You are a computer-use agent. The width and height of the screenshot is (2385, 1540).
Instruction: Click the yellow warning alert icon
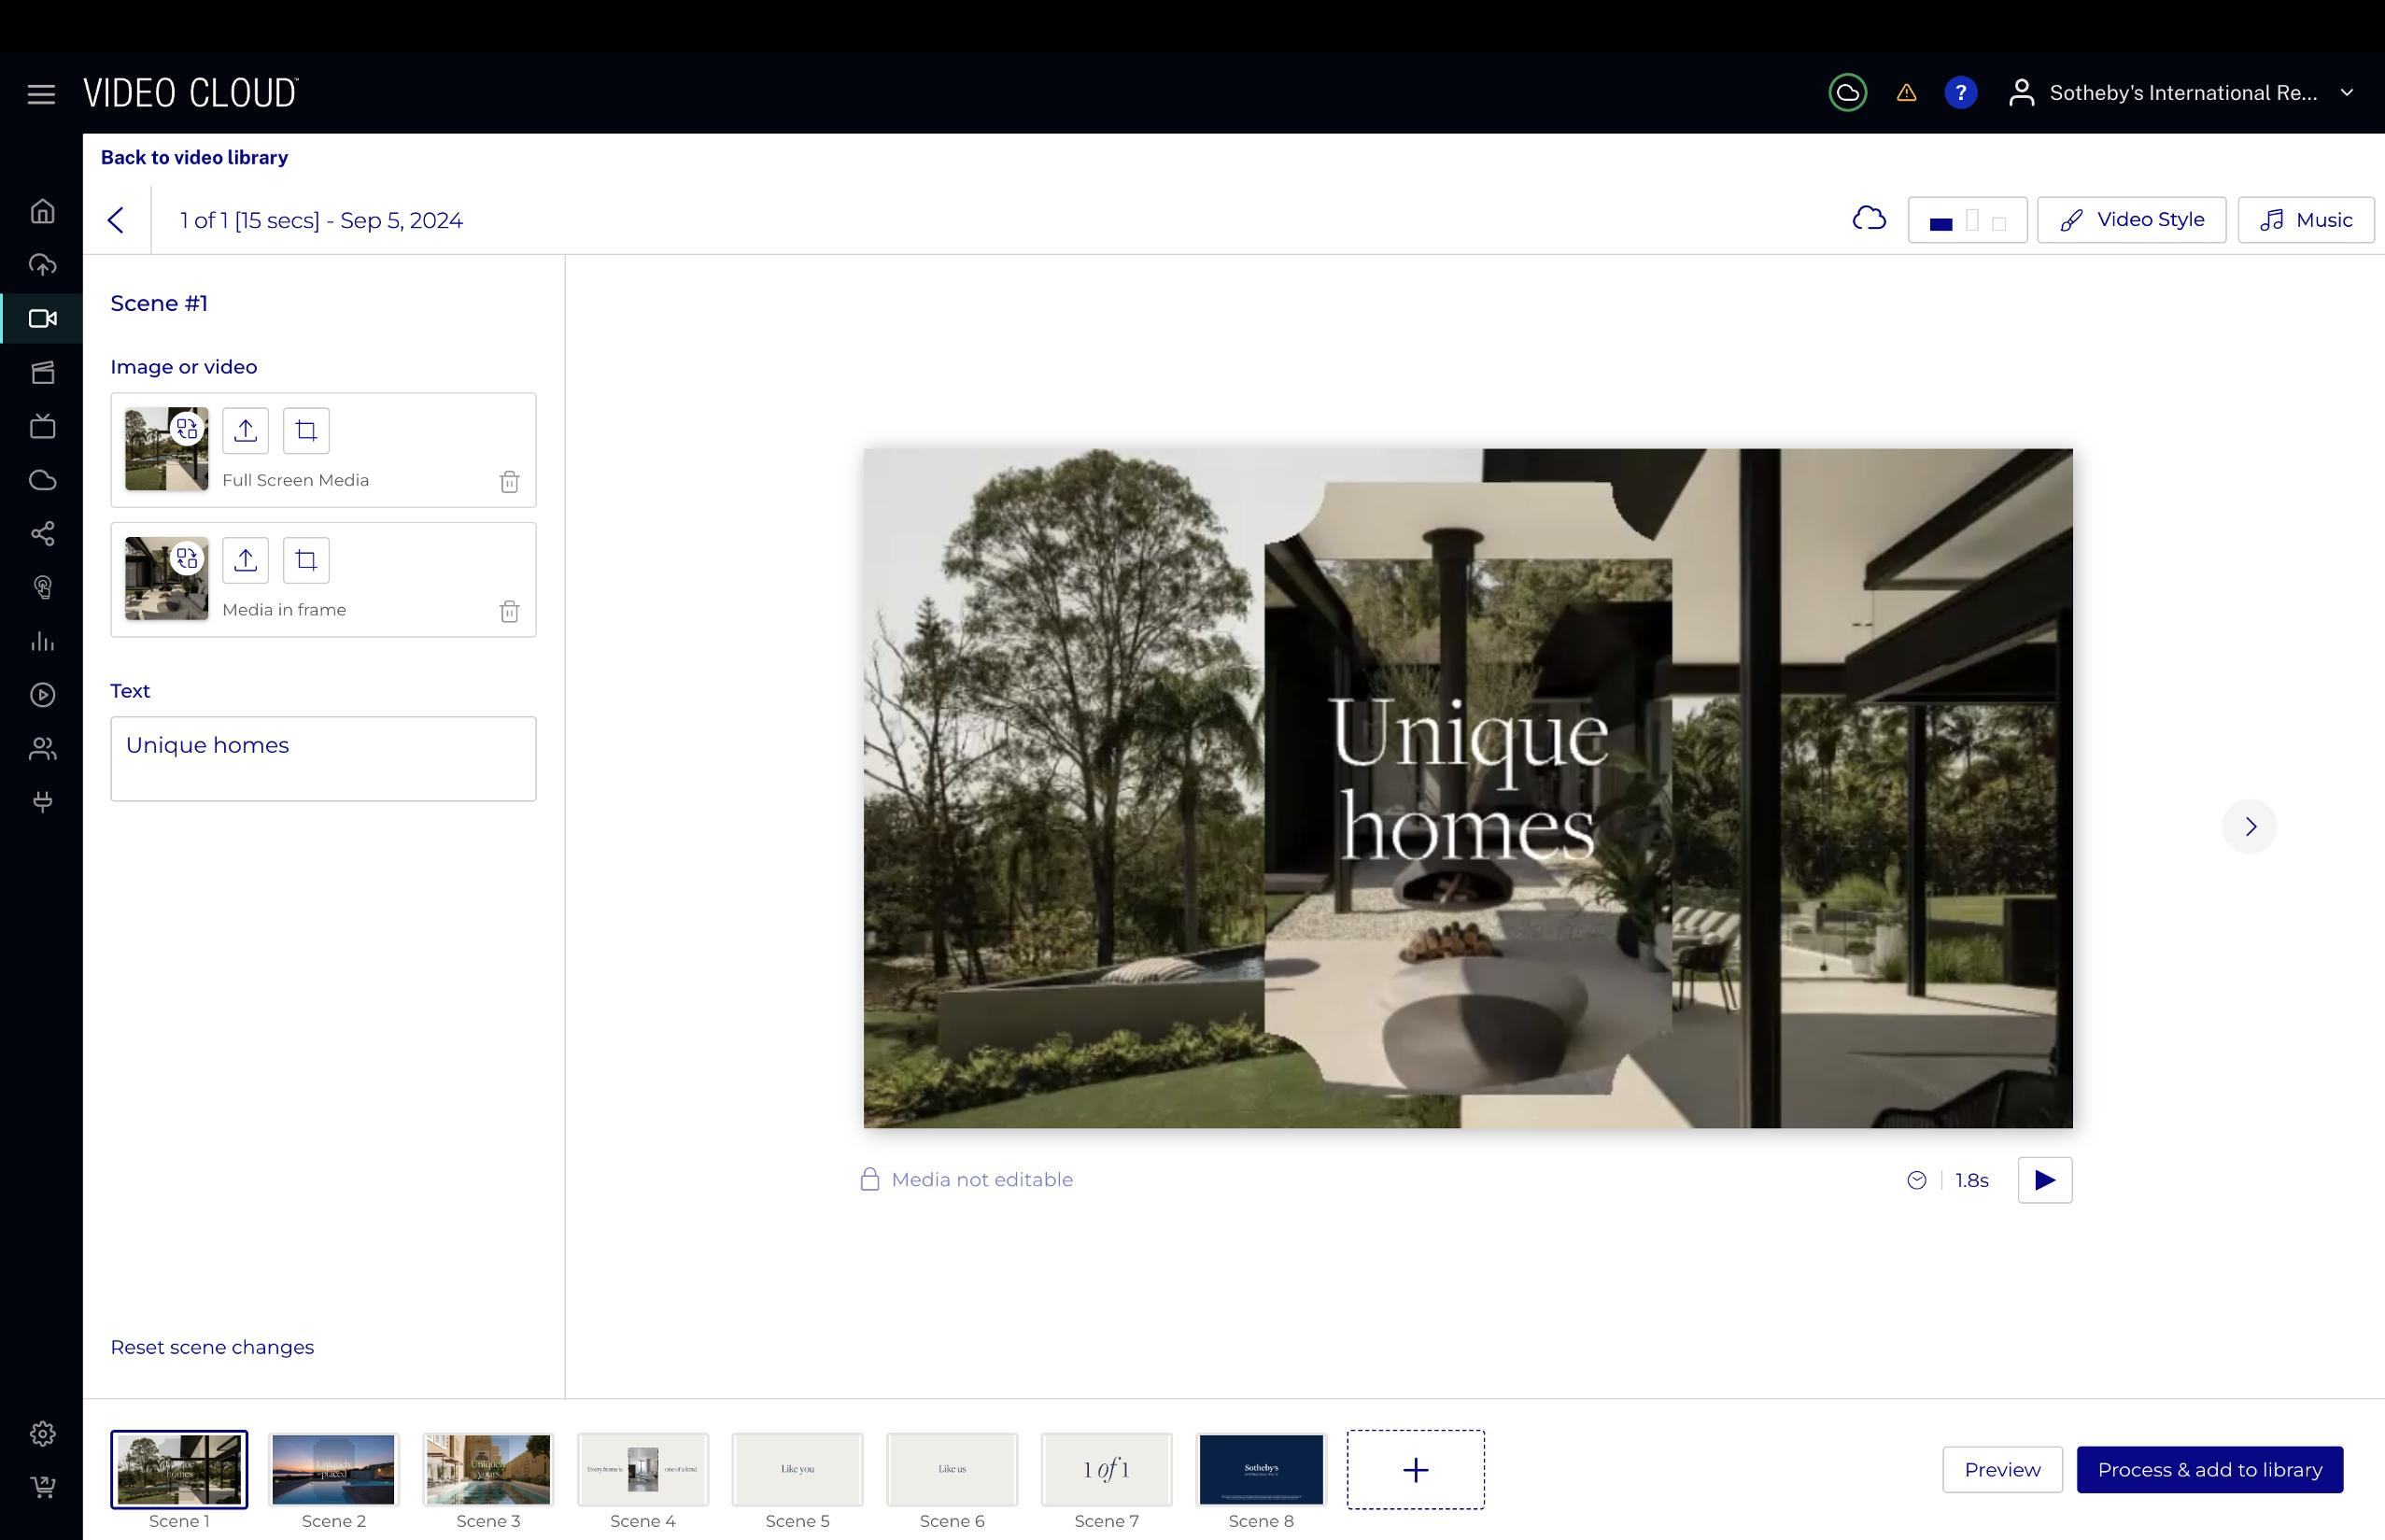pos(1906,93)
